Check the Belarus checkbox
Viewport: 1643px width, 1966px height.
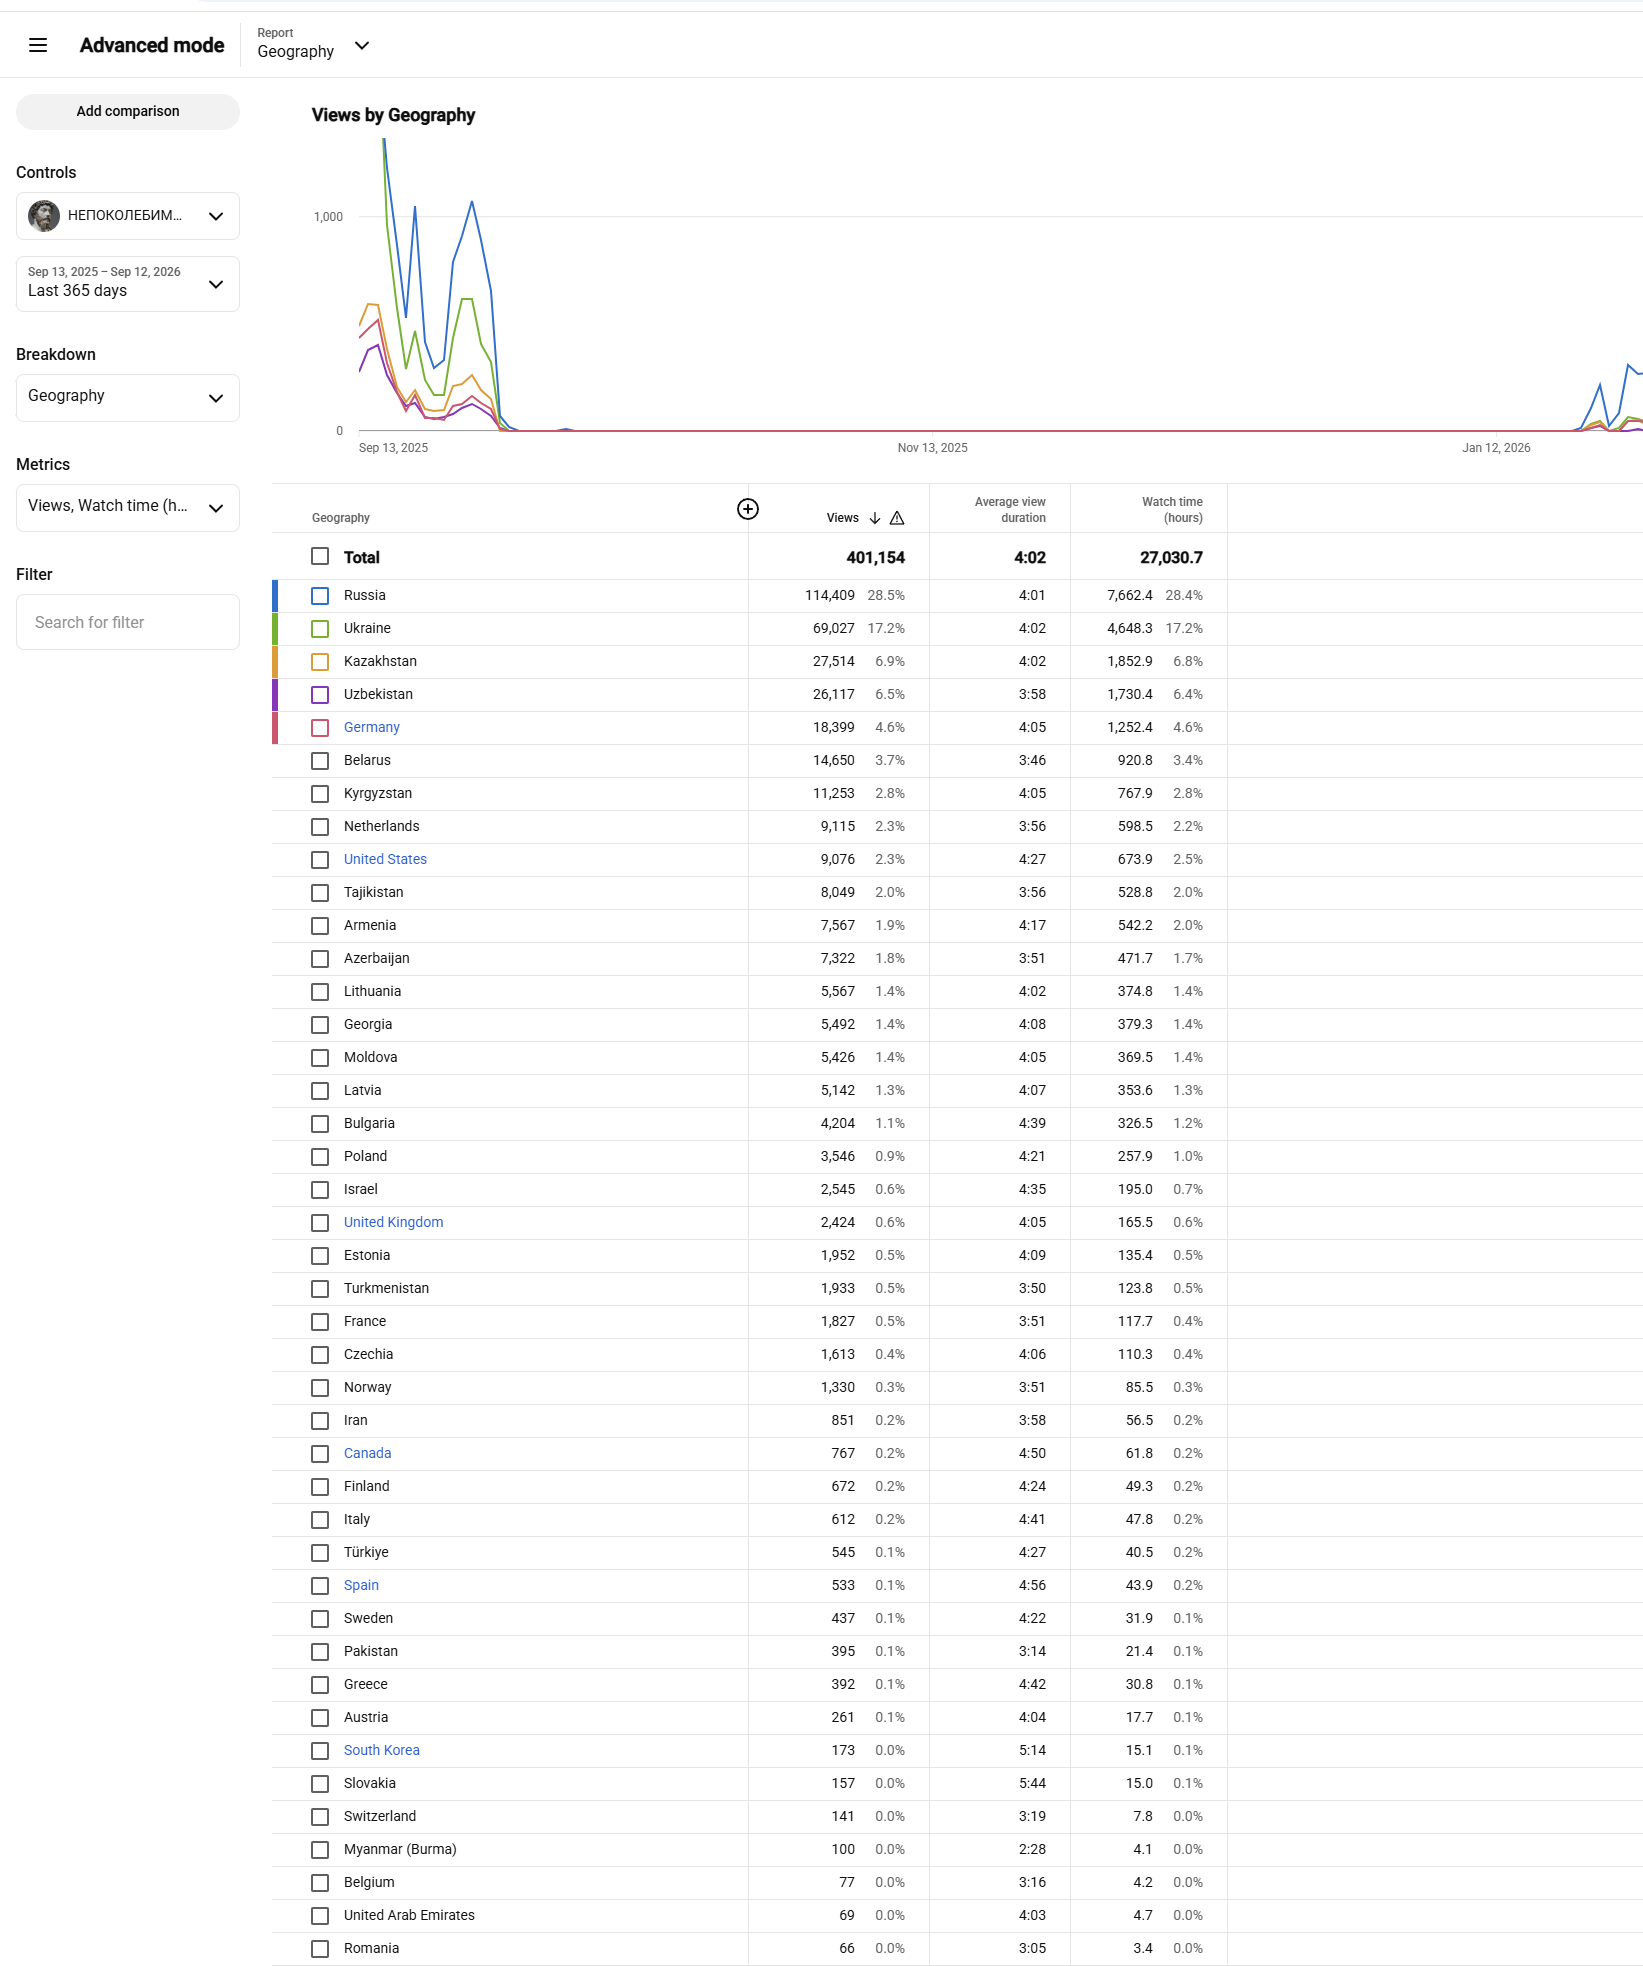coord(320,761)
